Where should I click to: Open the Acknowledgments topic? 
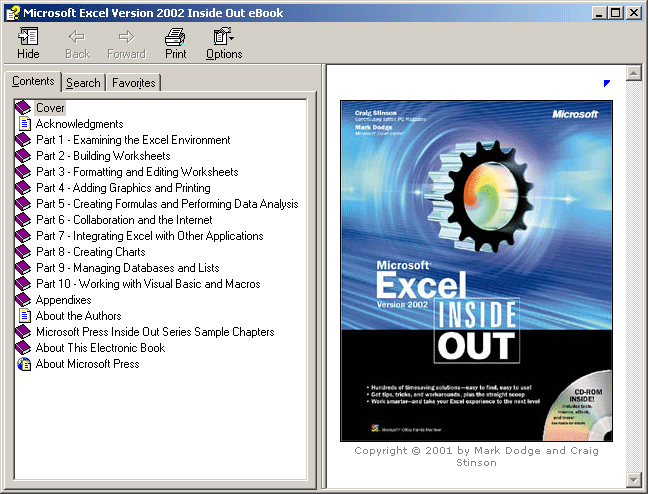pyautogui.click(x=79, y=124)
